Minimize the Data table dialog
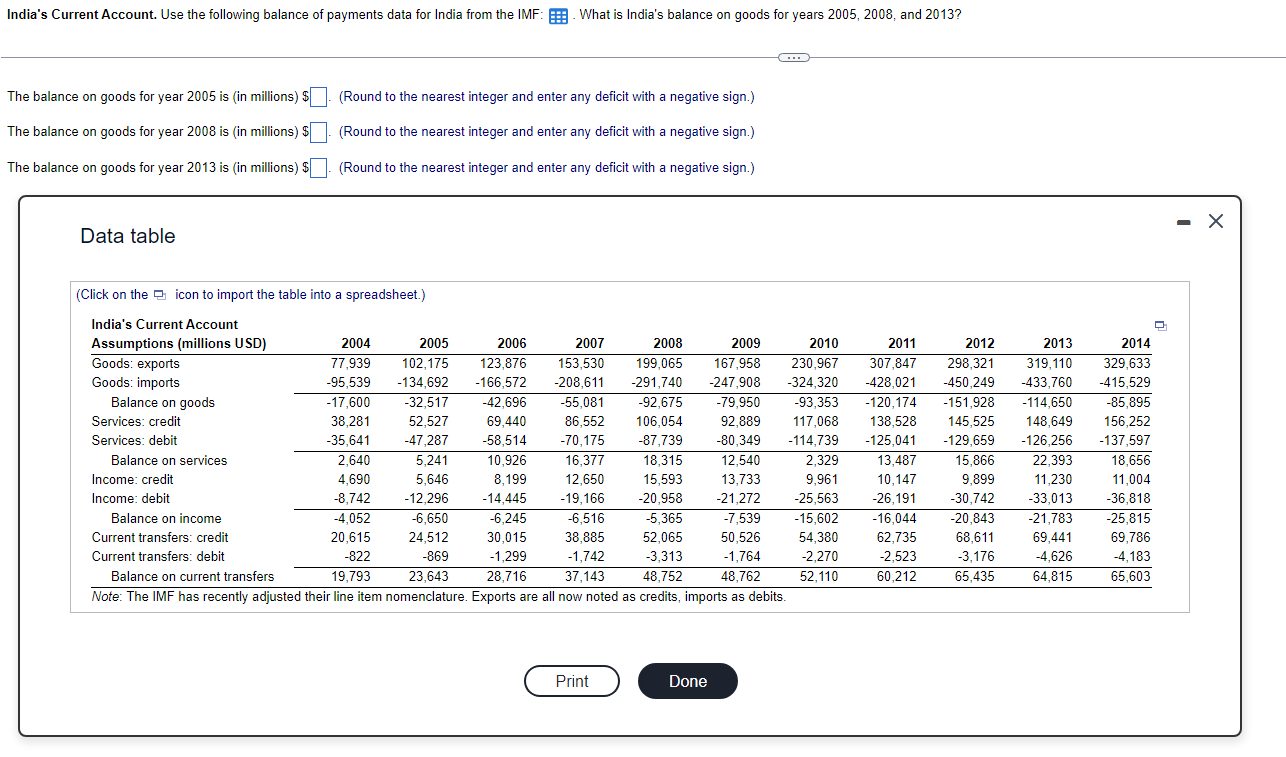Viewport: 1286px width, 757px height. [x=1182, y=222]
